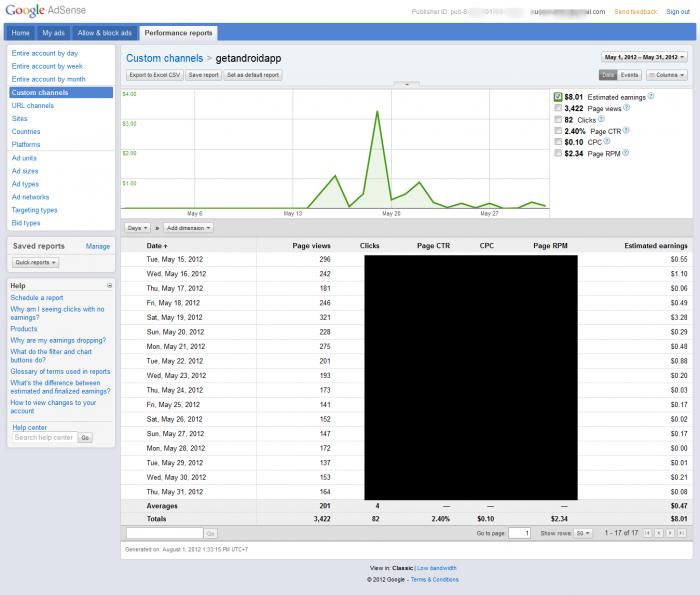The height and width of the screenshot is (595, 700).
Task: Open help icon next to Clicks metric
Action: tap(601, 119)
